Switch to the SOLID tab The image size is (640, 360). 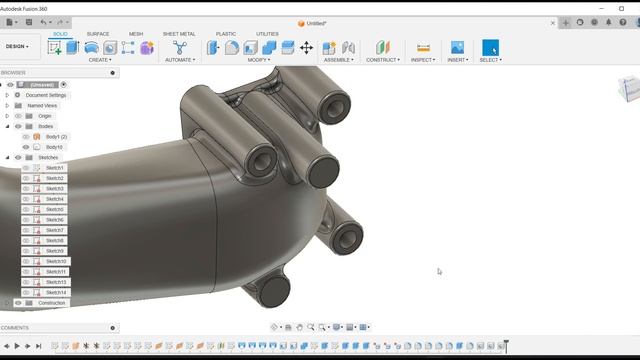(60, 34)
